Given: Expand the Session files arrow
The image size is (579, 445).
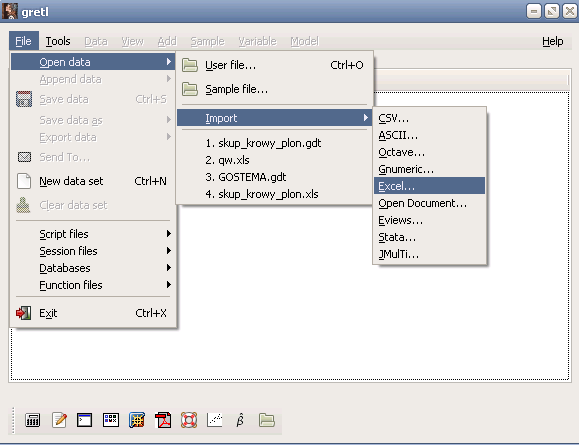Looking at the screenshot, I should pyautogui.click(x=169, y=250).
